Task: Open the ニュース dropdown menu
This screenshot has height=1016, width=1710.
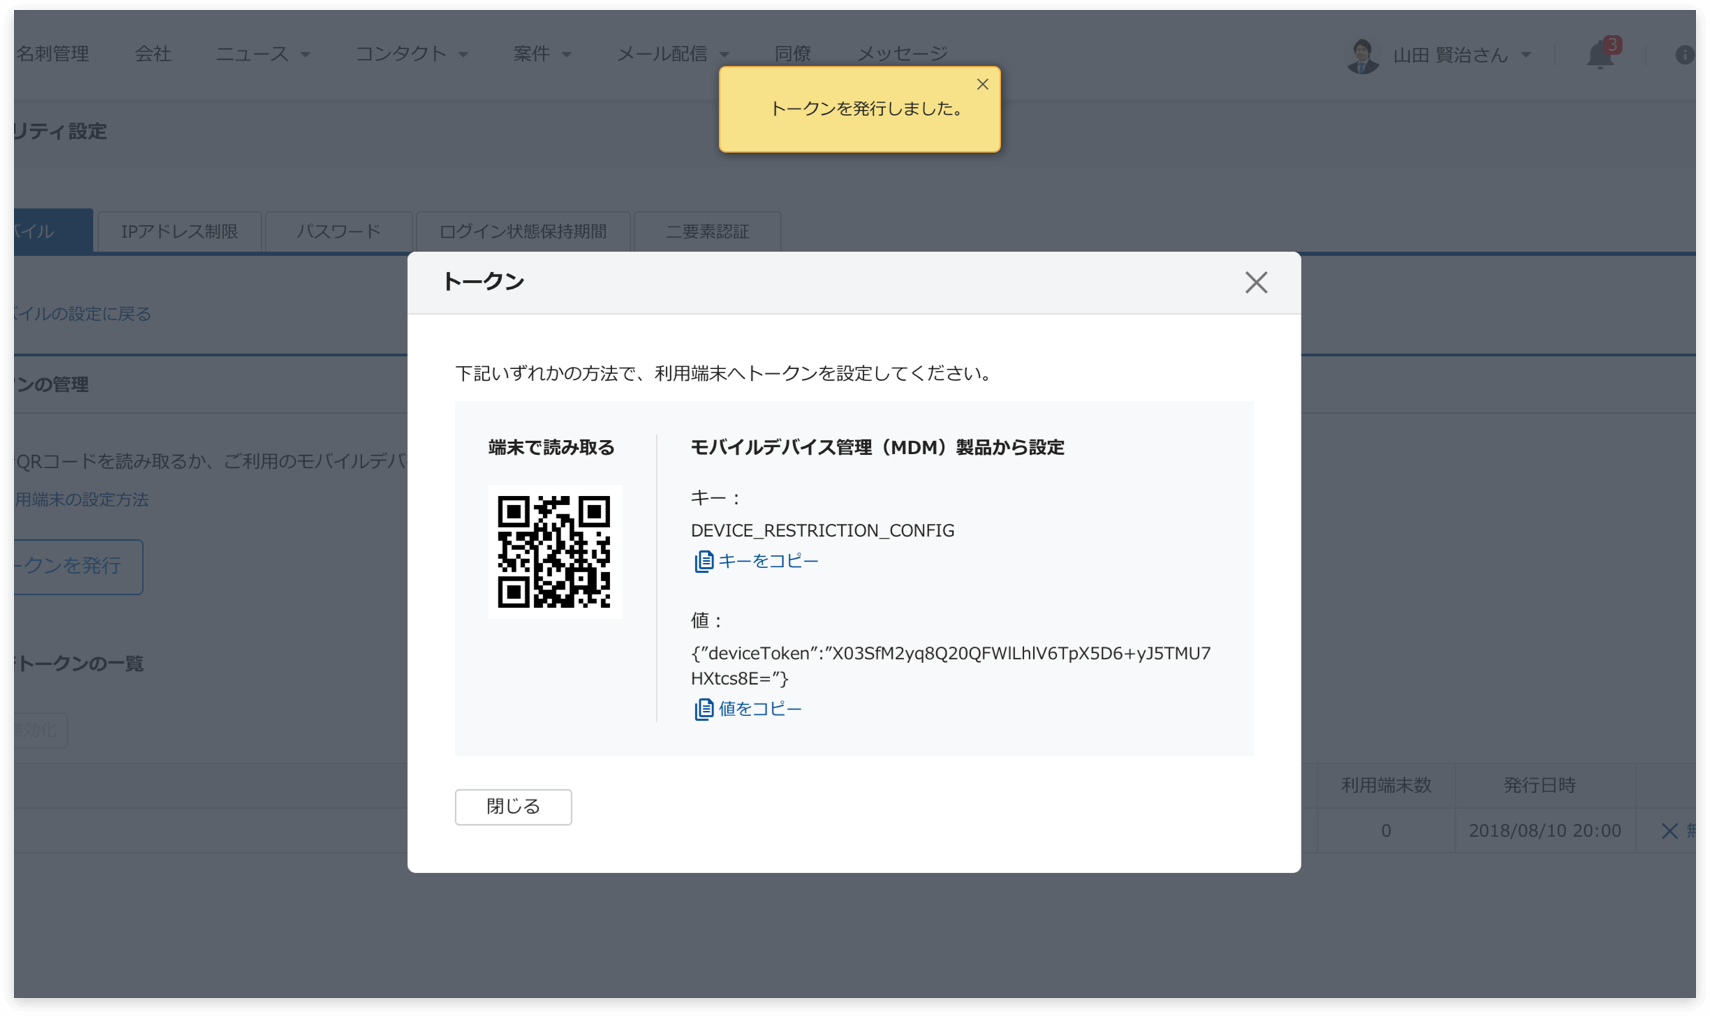Action: [x=263, y=54]
